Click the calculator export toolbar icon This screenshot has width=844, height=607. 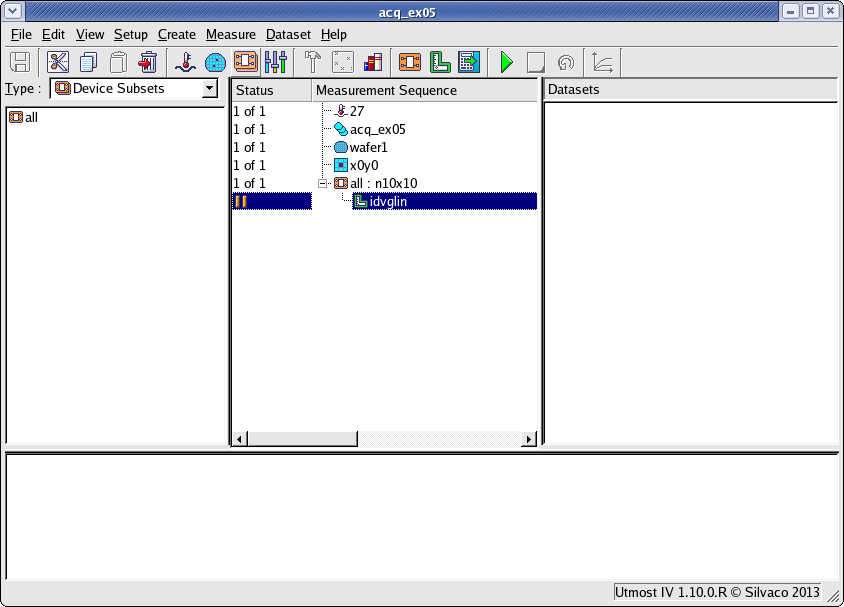pyautogui.click(x=469, y=62)
